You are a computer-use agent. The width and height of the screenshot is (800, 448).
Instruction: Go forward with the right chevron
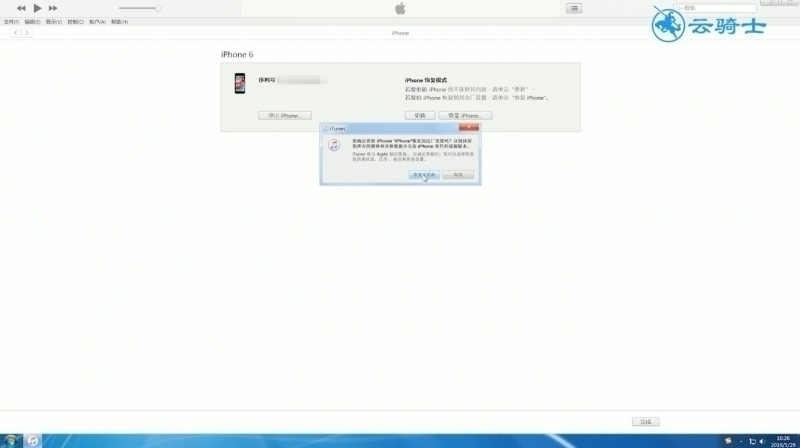[x=27, y=33]
